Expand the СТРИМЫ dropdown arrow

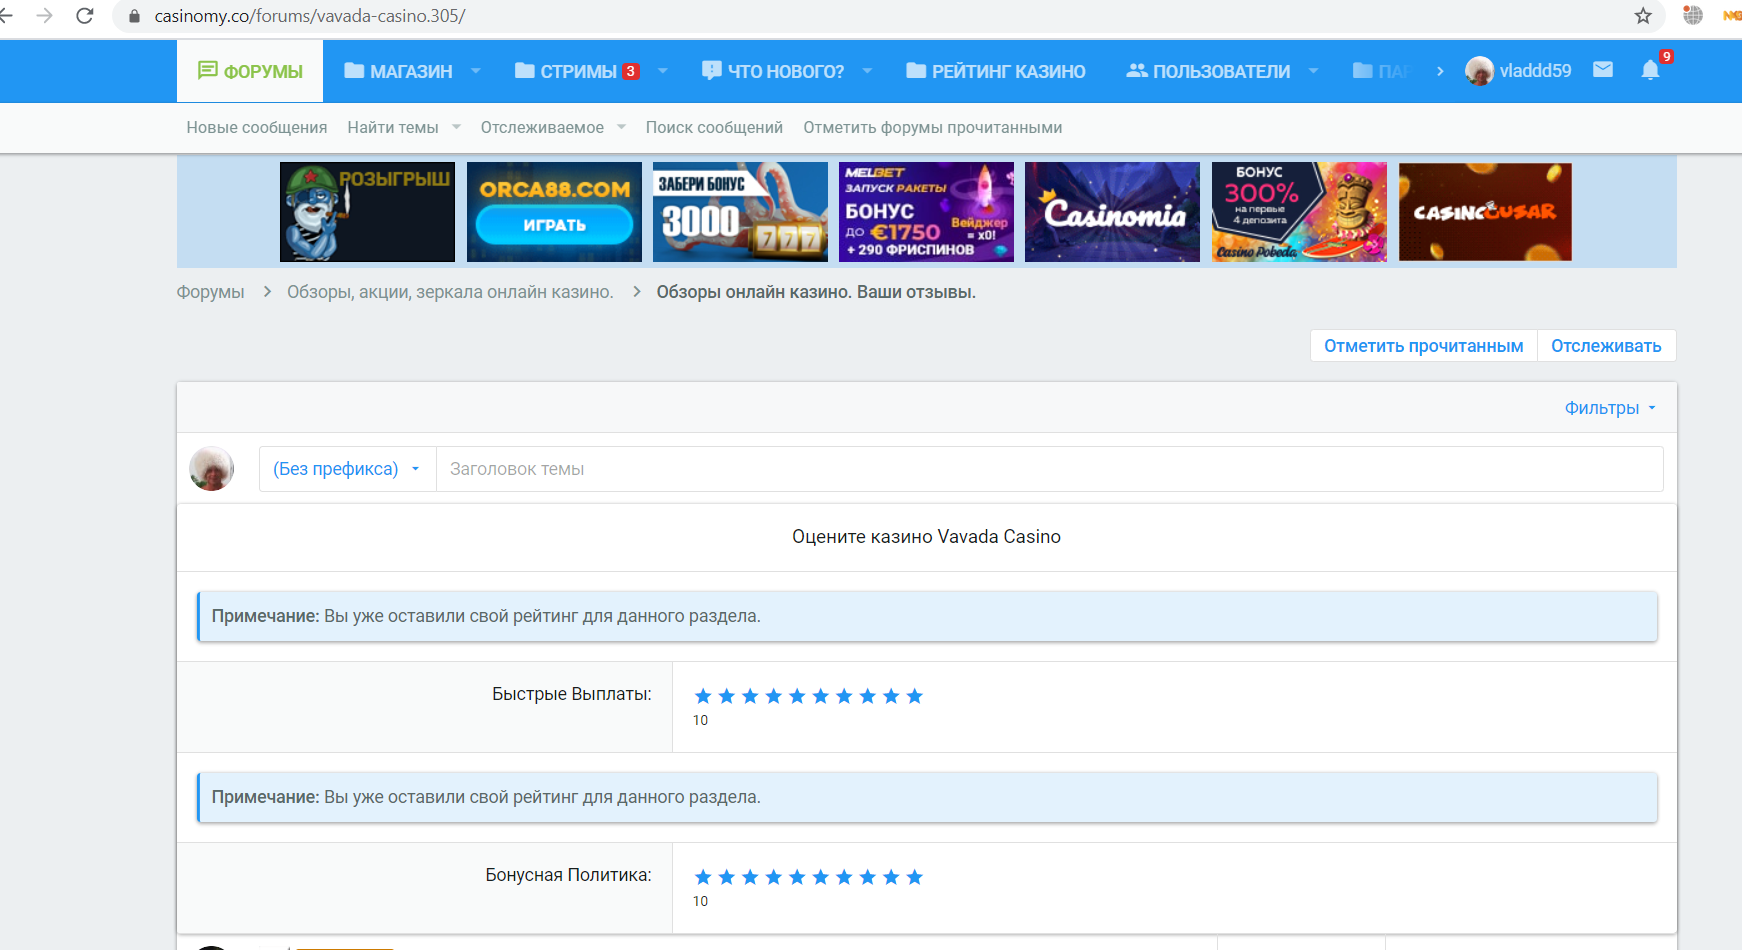click(x=663, y=71)
